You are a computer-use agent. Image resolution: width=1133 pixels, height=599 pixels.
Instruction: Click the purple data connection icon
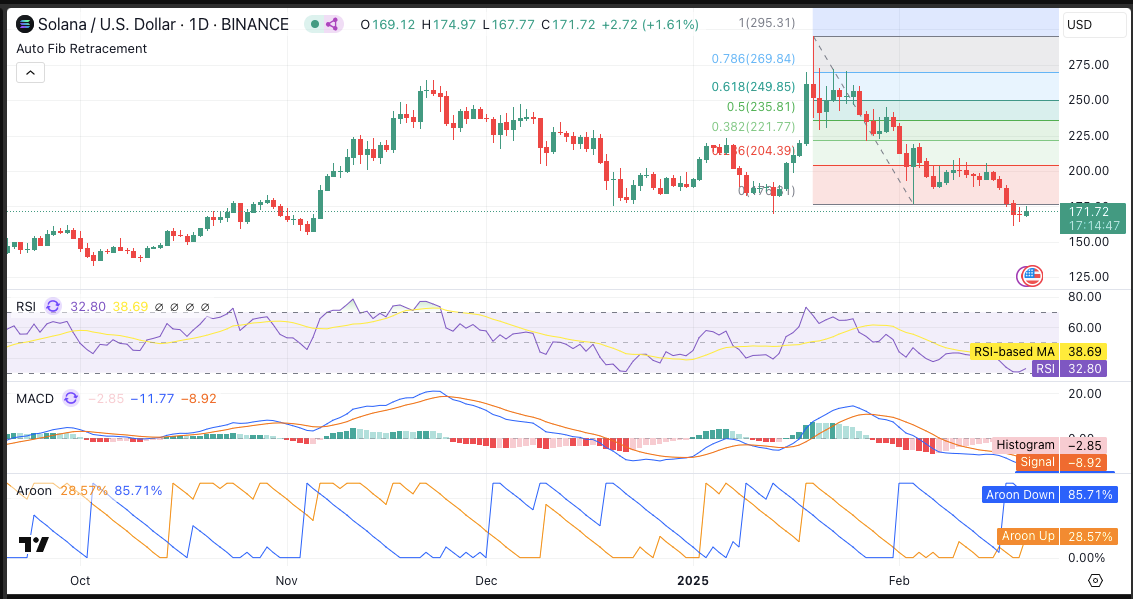point(332,25)
